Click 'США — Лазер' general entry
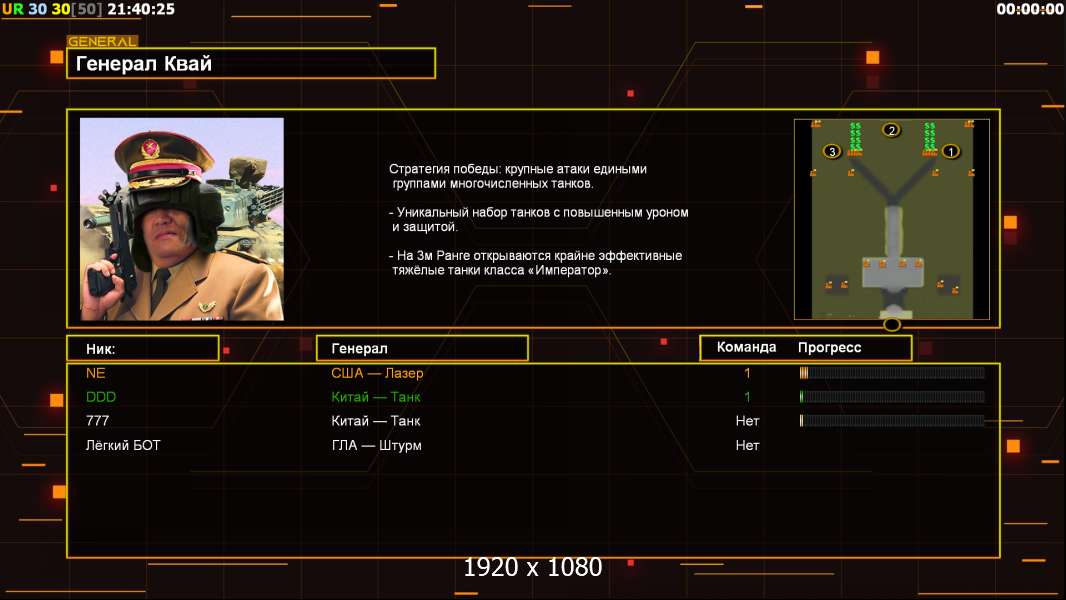 tap(377, 373)
